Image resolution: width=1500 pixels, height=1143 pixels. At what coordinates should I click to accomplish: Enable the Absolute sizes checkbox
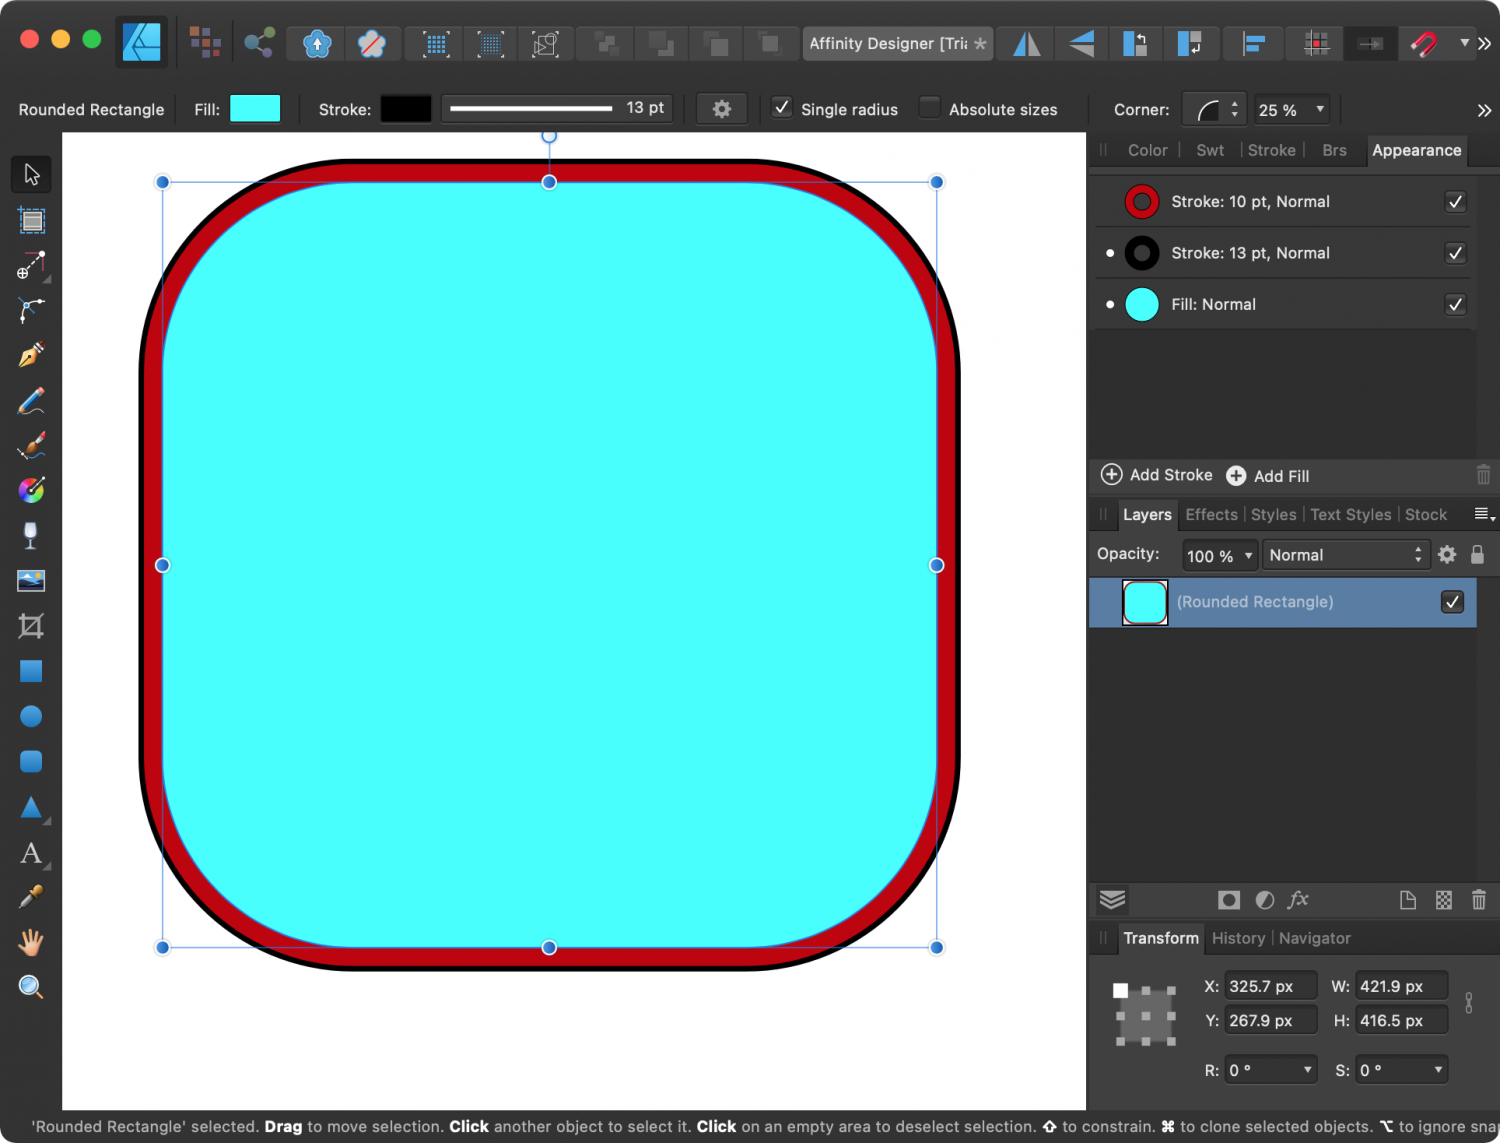(929, 108)
